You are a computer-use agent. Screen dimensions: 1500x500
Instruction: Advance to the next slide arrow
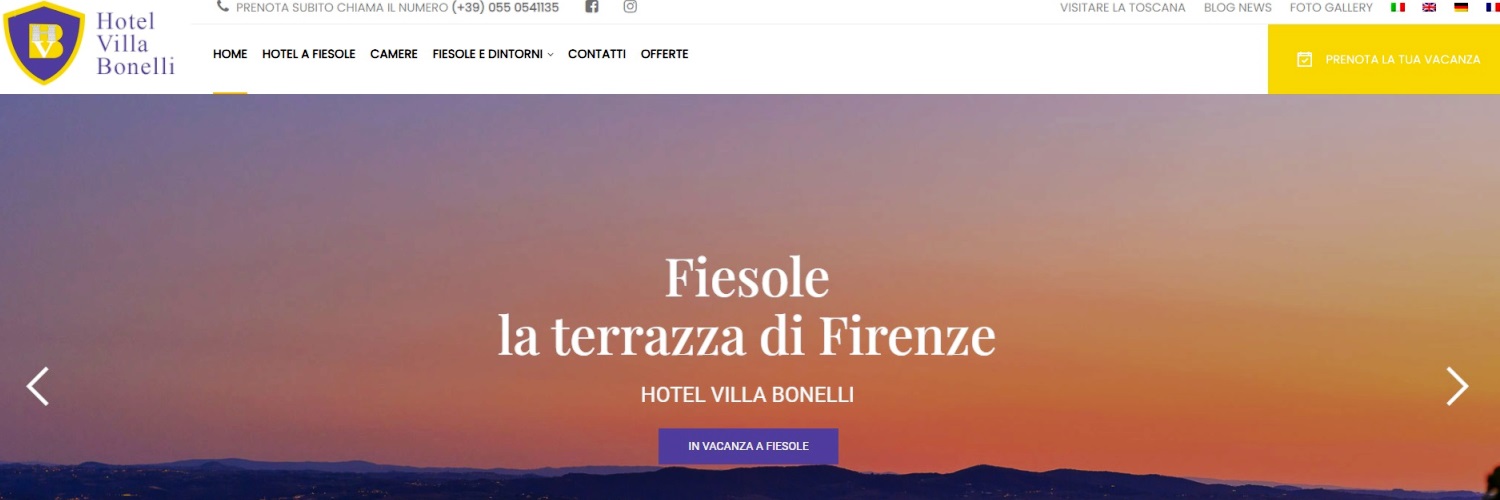pos(1457,386)
